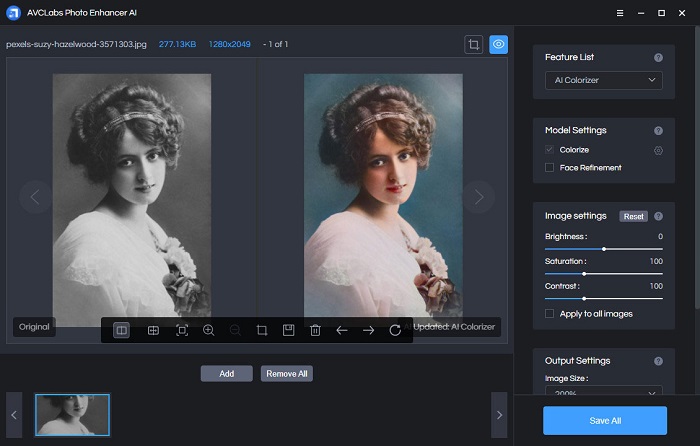Click the right arrow in bottom toolbar

click(x=368, y=330)
